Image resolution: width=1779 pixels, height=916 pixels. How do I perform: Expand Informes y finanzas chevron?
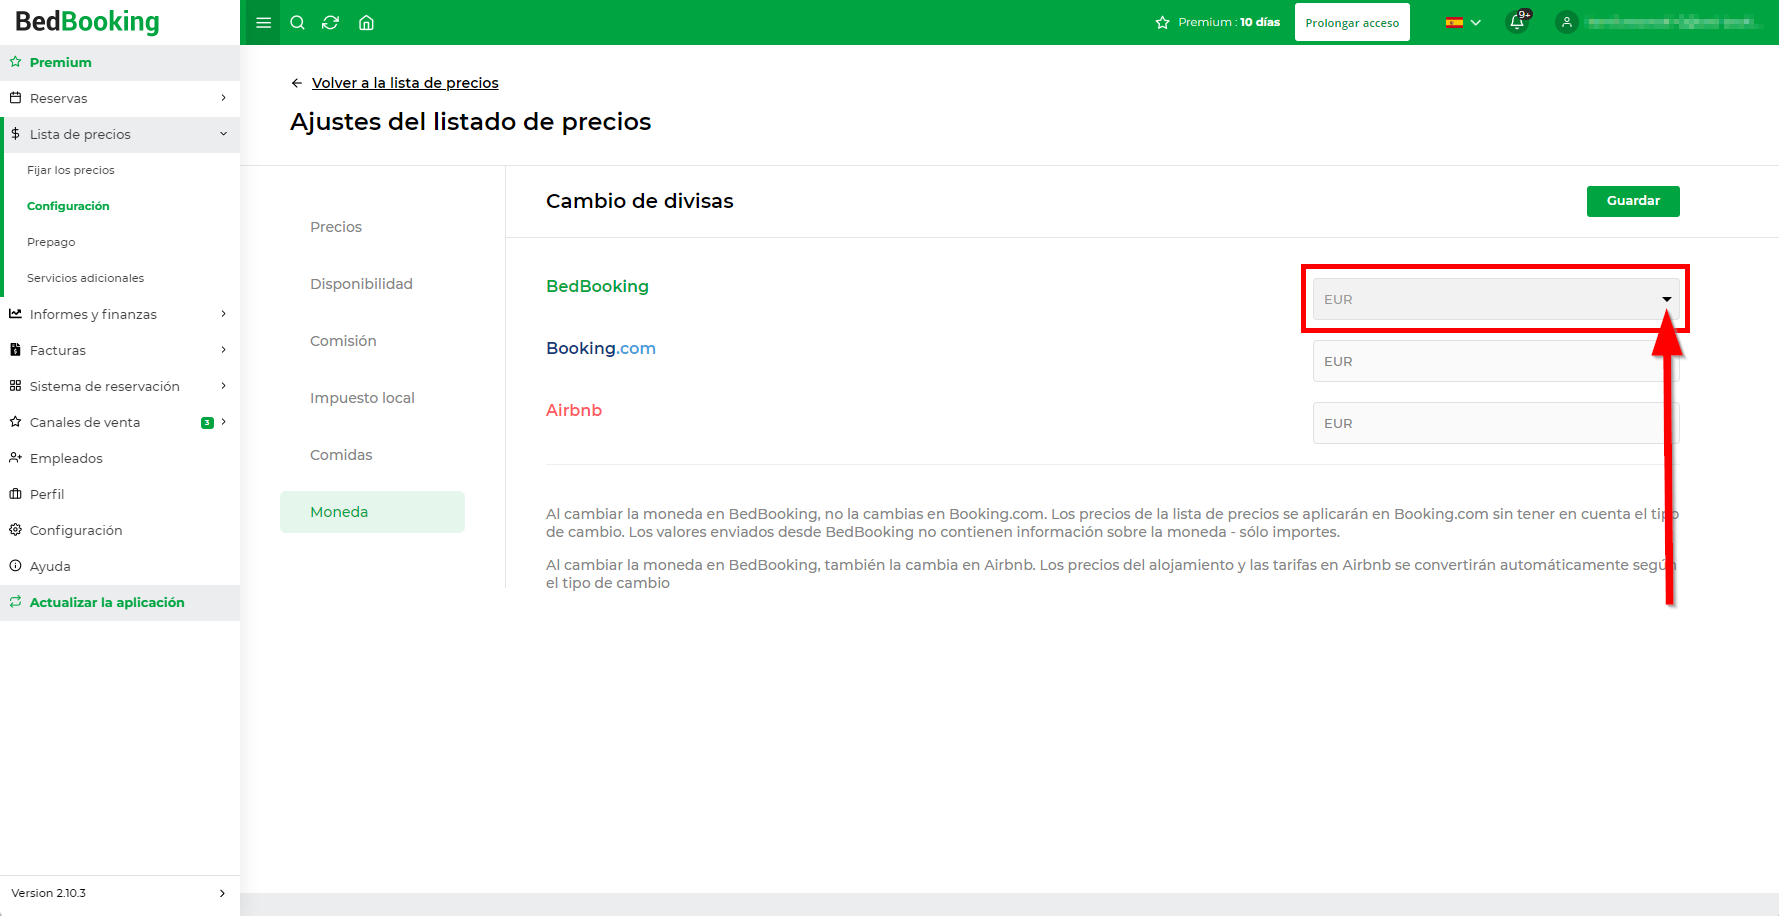(x=223, y=314)
